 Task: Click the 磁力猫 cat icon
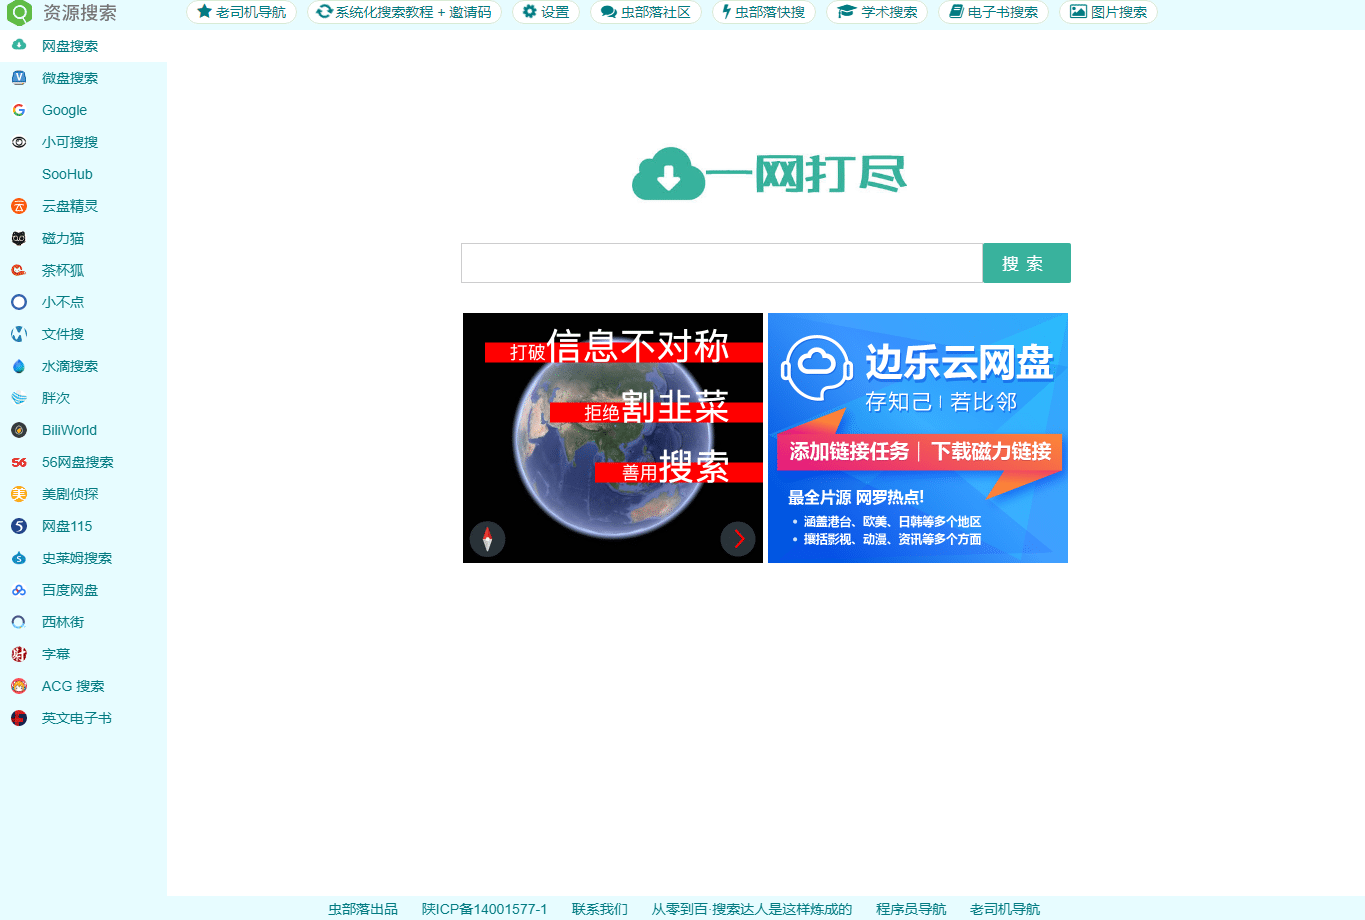[x=18, y=238]
